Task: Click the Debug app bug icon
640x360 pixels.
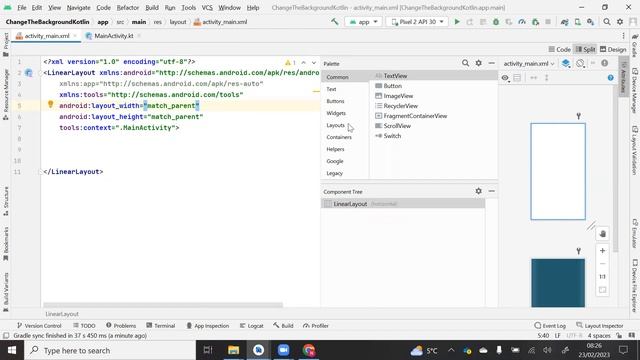Action: (x=496, y=22)
